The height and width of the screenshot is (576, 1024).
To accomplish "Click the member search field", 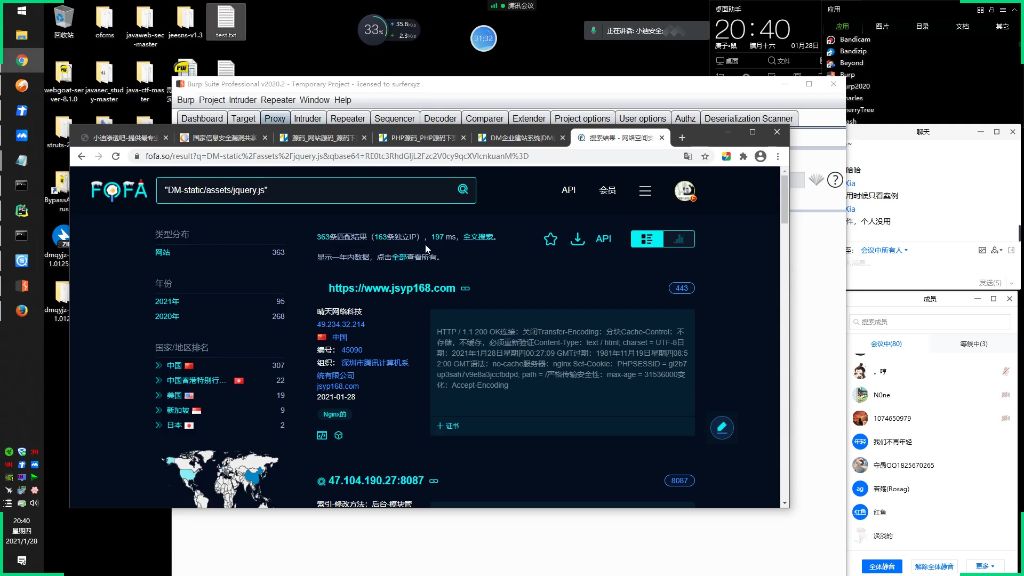I will (930, 321).
